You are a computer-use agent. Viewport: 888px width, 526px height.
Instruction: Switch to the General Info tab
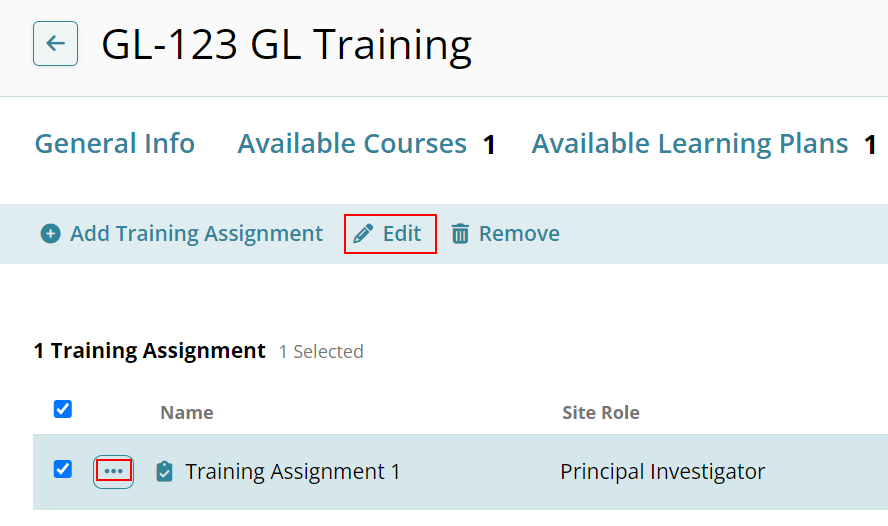click(115, 144)
